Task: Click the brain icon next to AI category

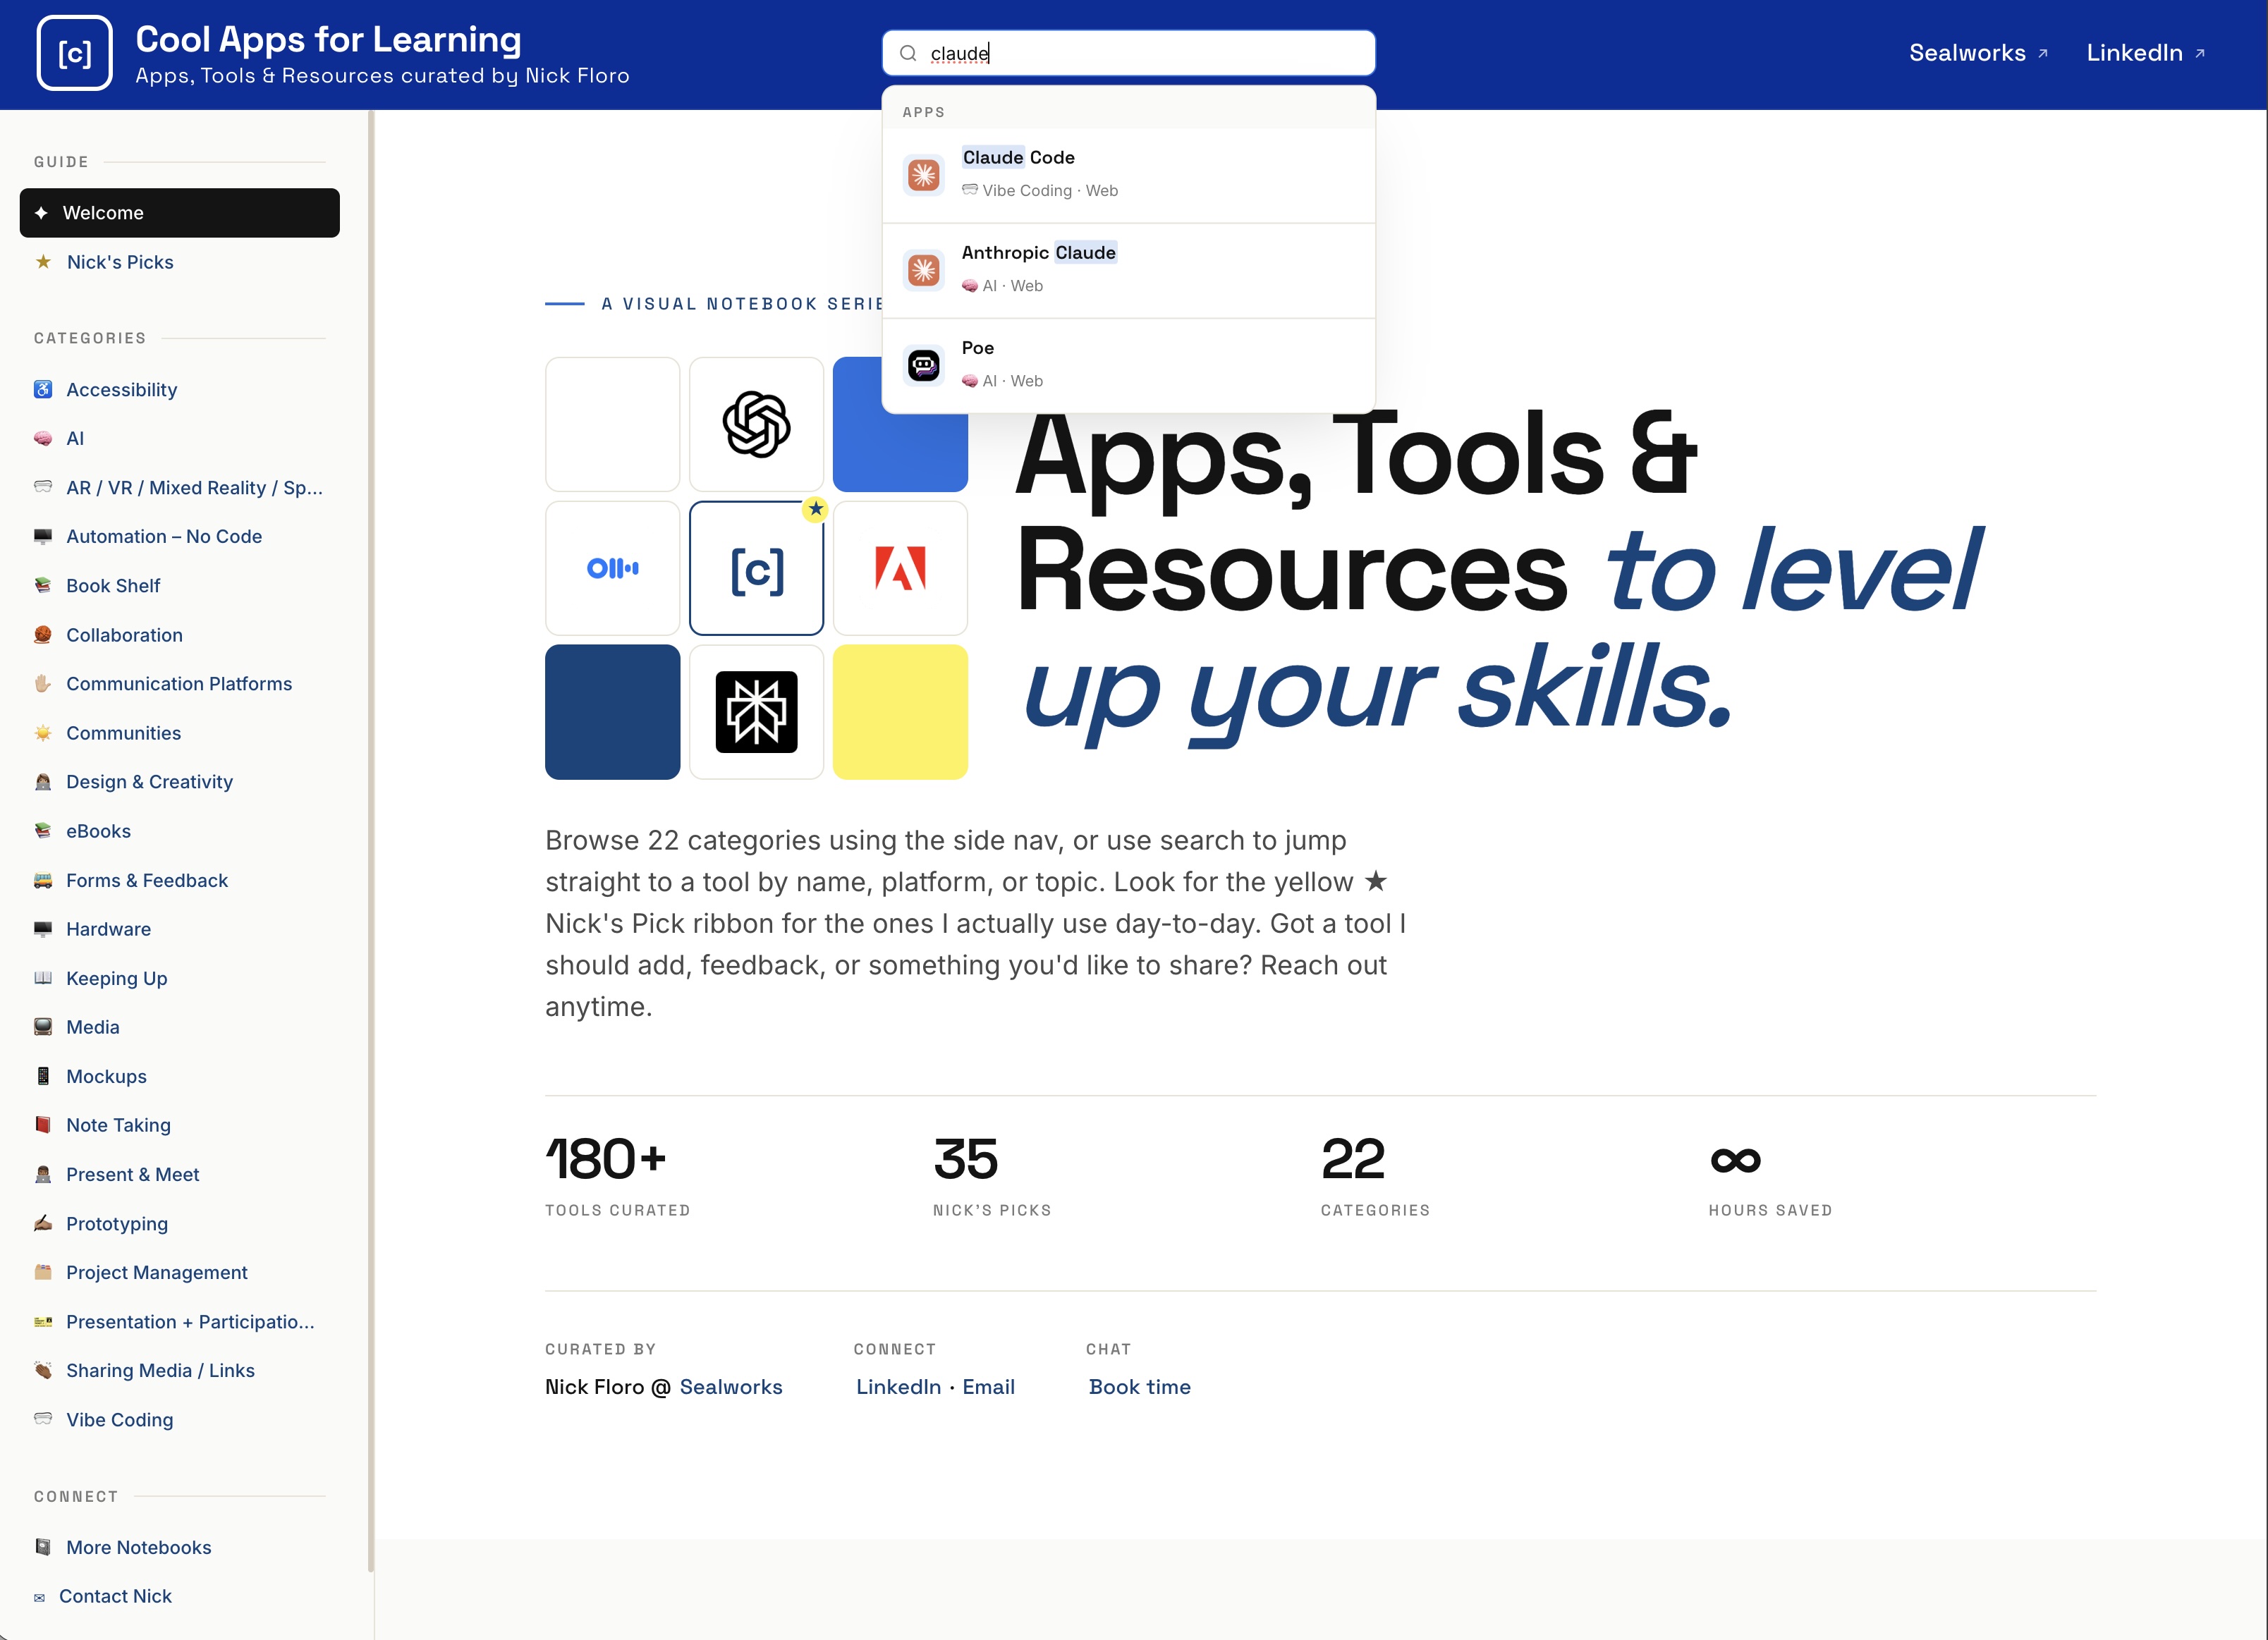Action: point(43,438)
